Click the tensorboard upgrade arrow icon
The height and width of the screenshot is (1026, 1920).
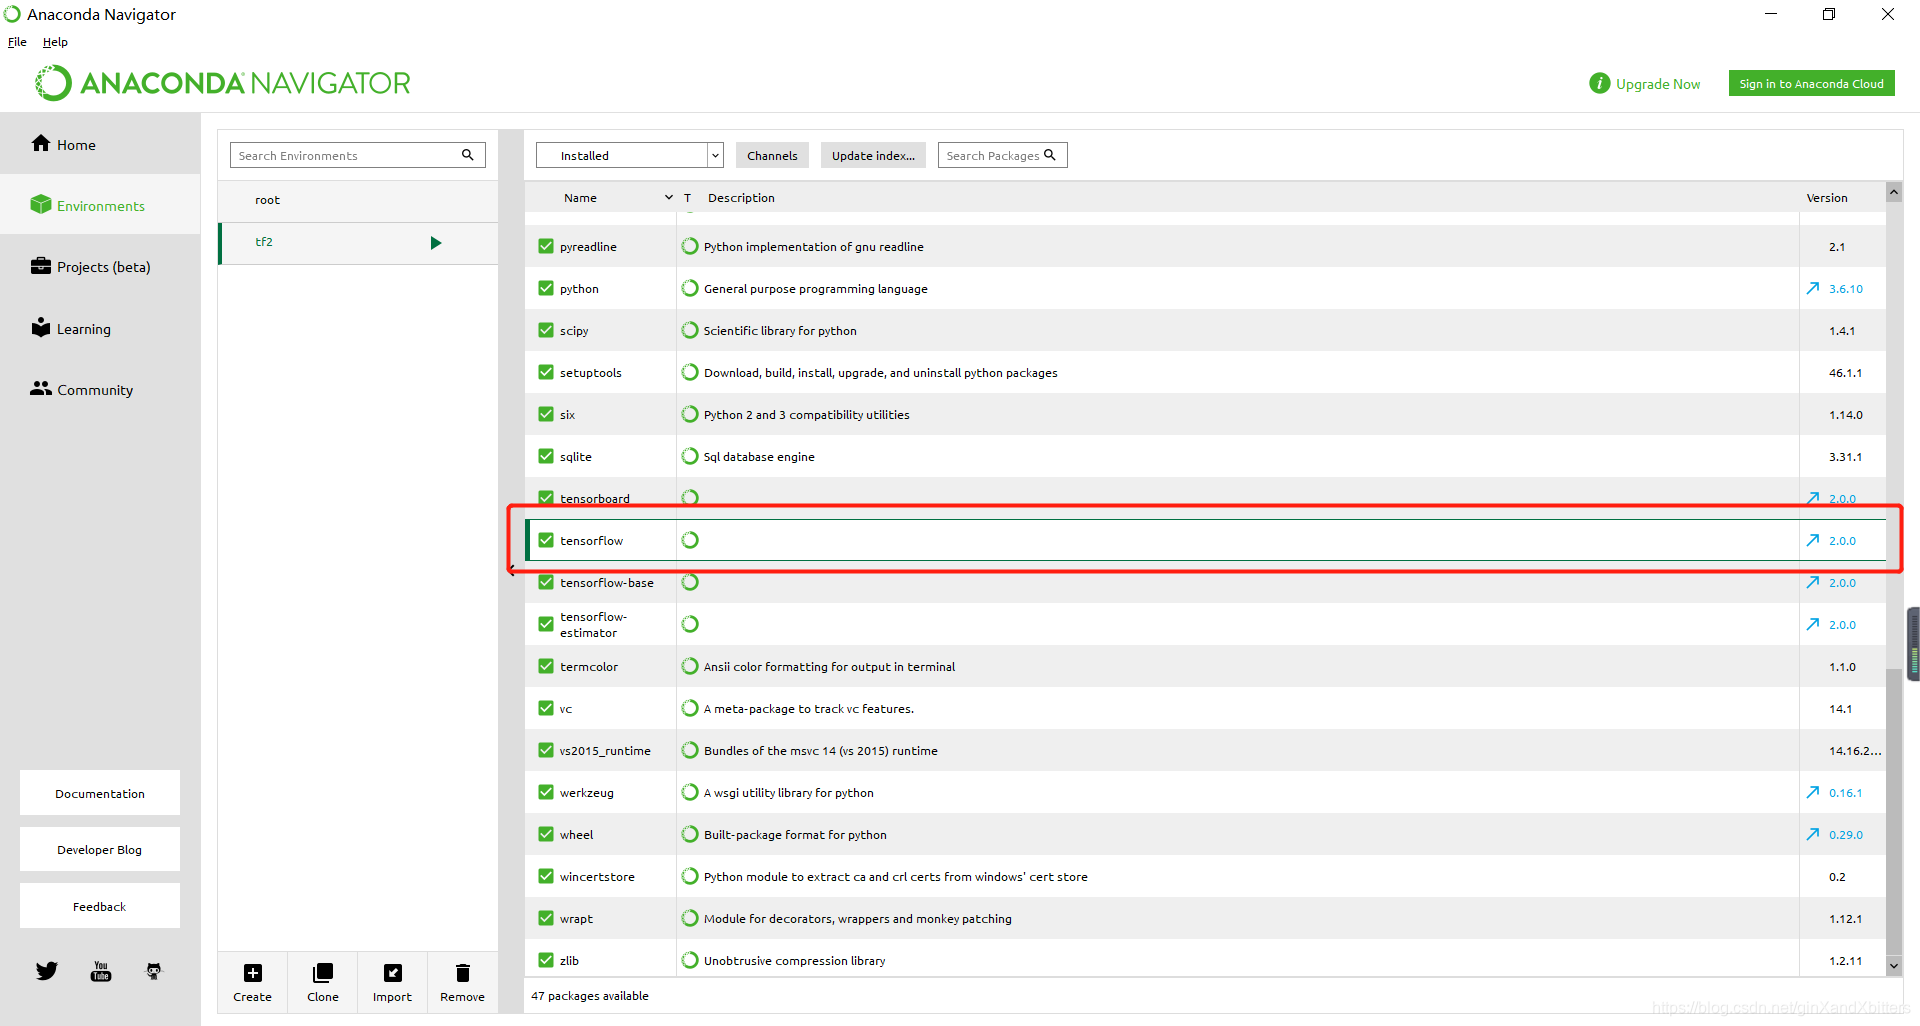tap(1813, 498)
